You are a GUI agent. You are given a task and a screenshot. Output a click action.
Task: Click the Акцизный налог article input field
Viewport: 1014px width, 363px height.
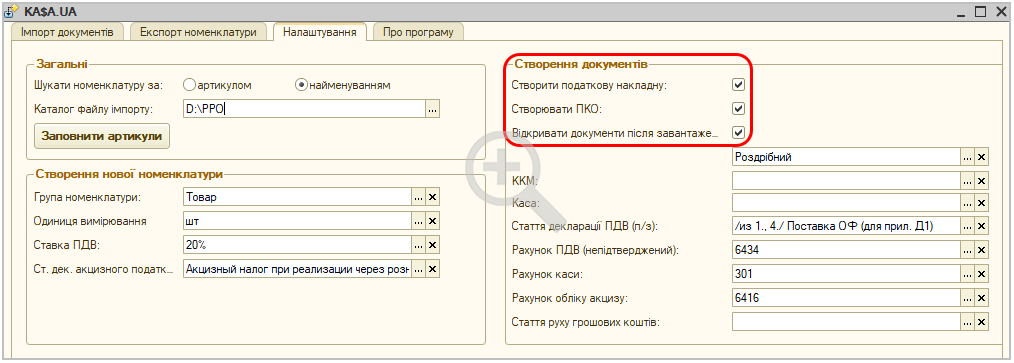297,269
